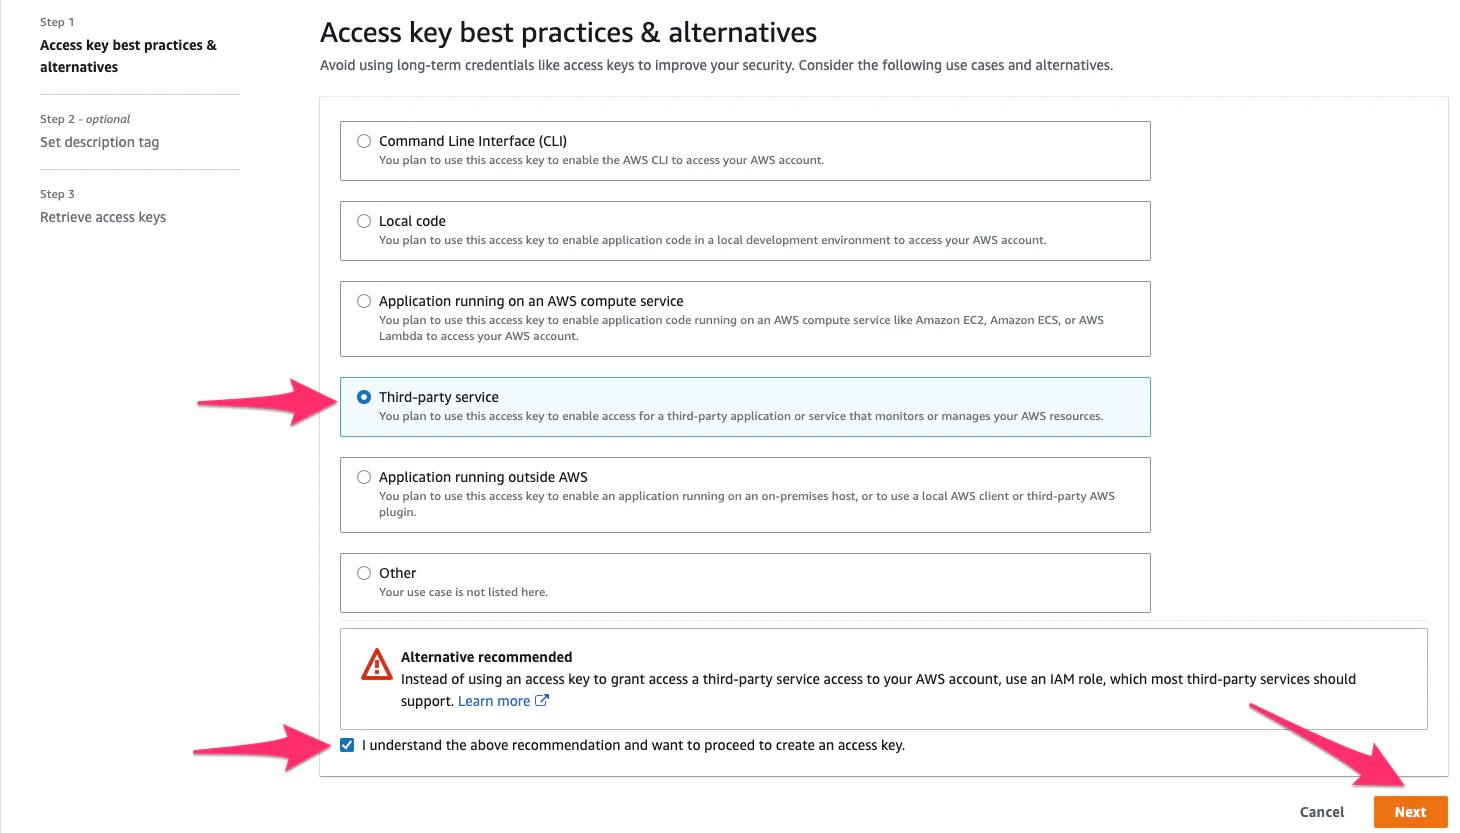1460x833 pixels.
Task: Select the Third-party service radio button
Action: click(364, 396)
